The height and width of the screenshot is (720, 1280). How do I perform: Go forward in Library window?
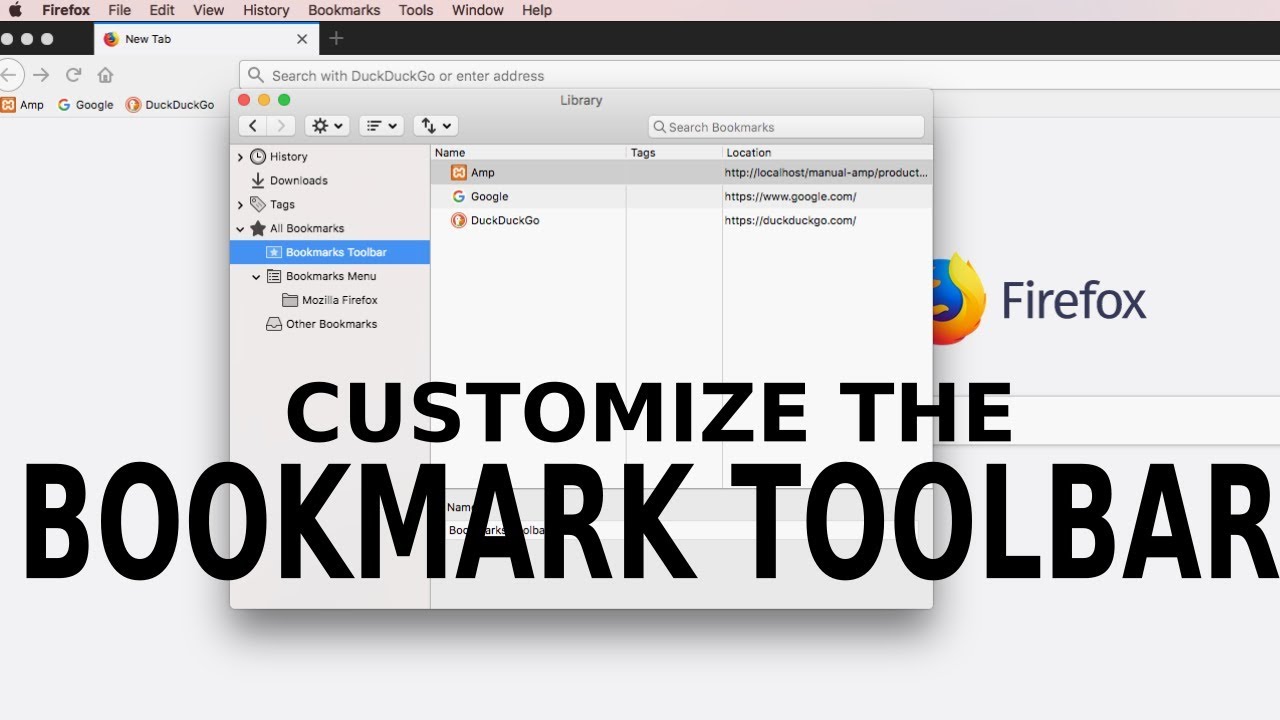(281, 126)
